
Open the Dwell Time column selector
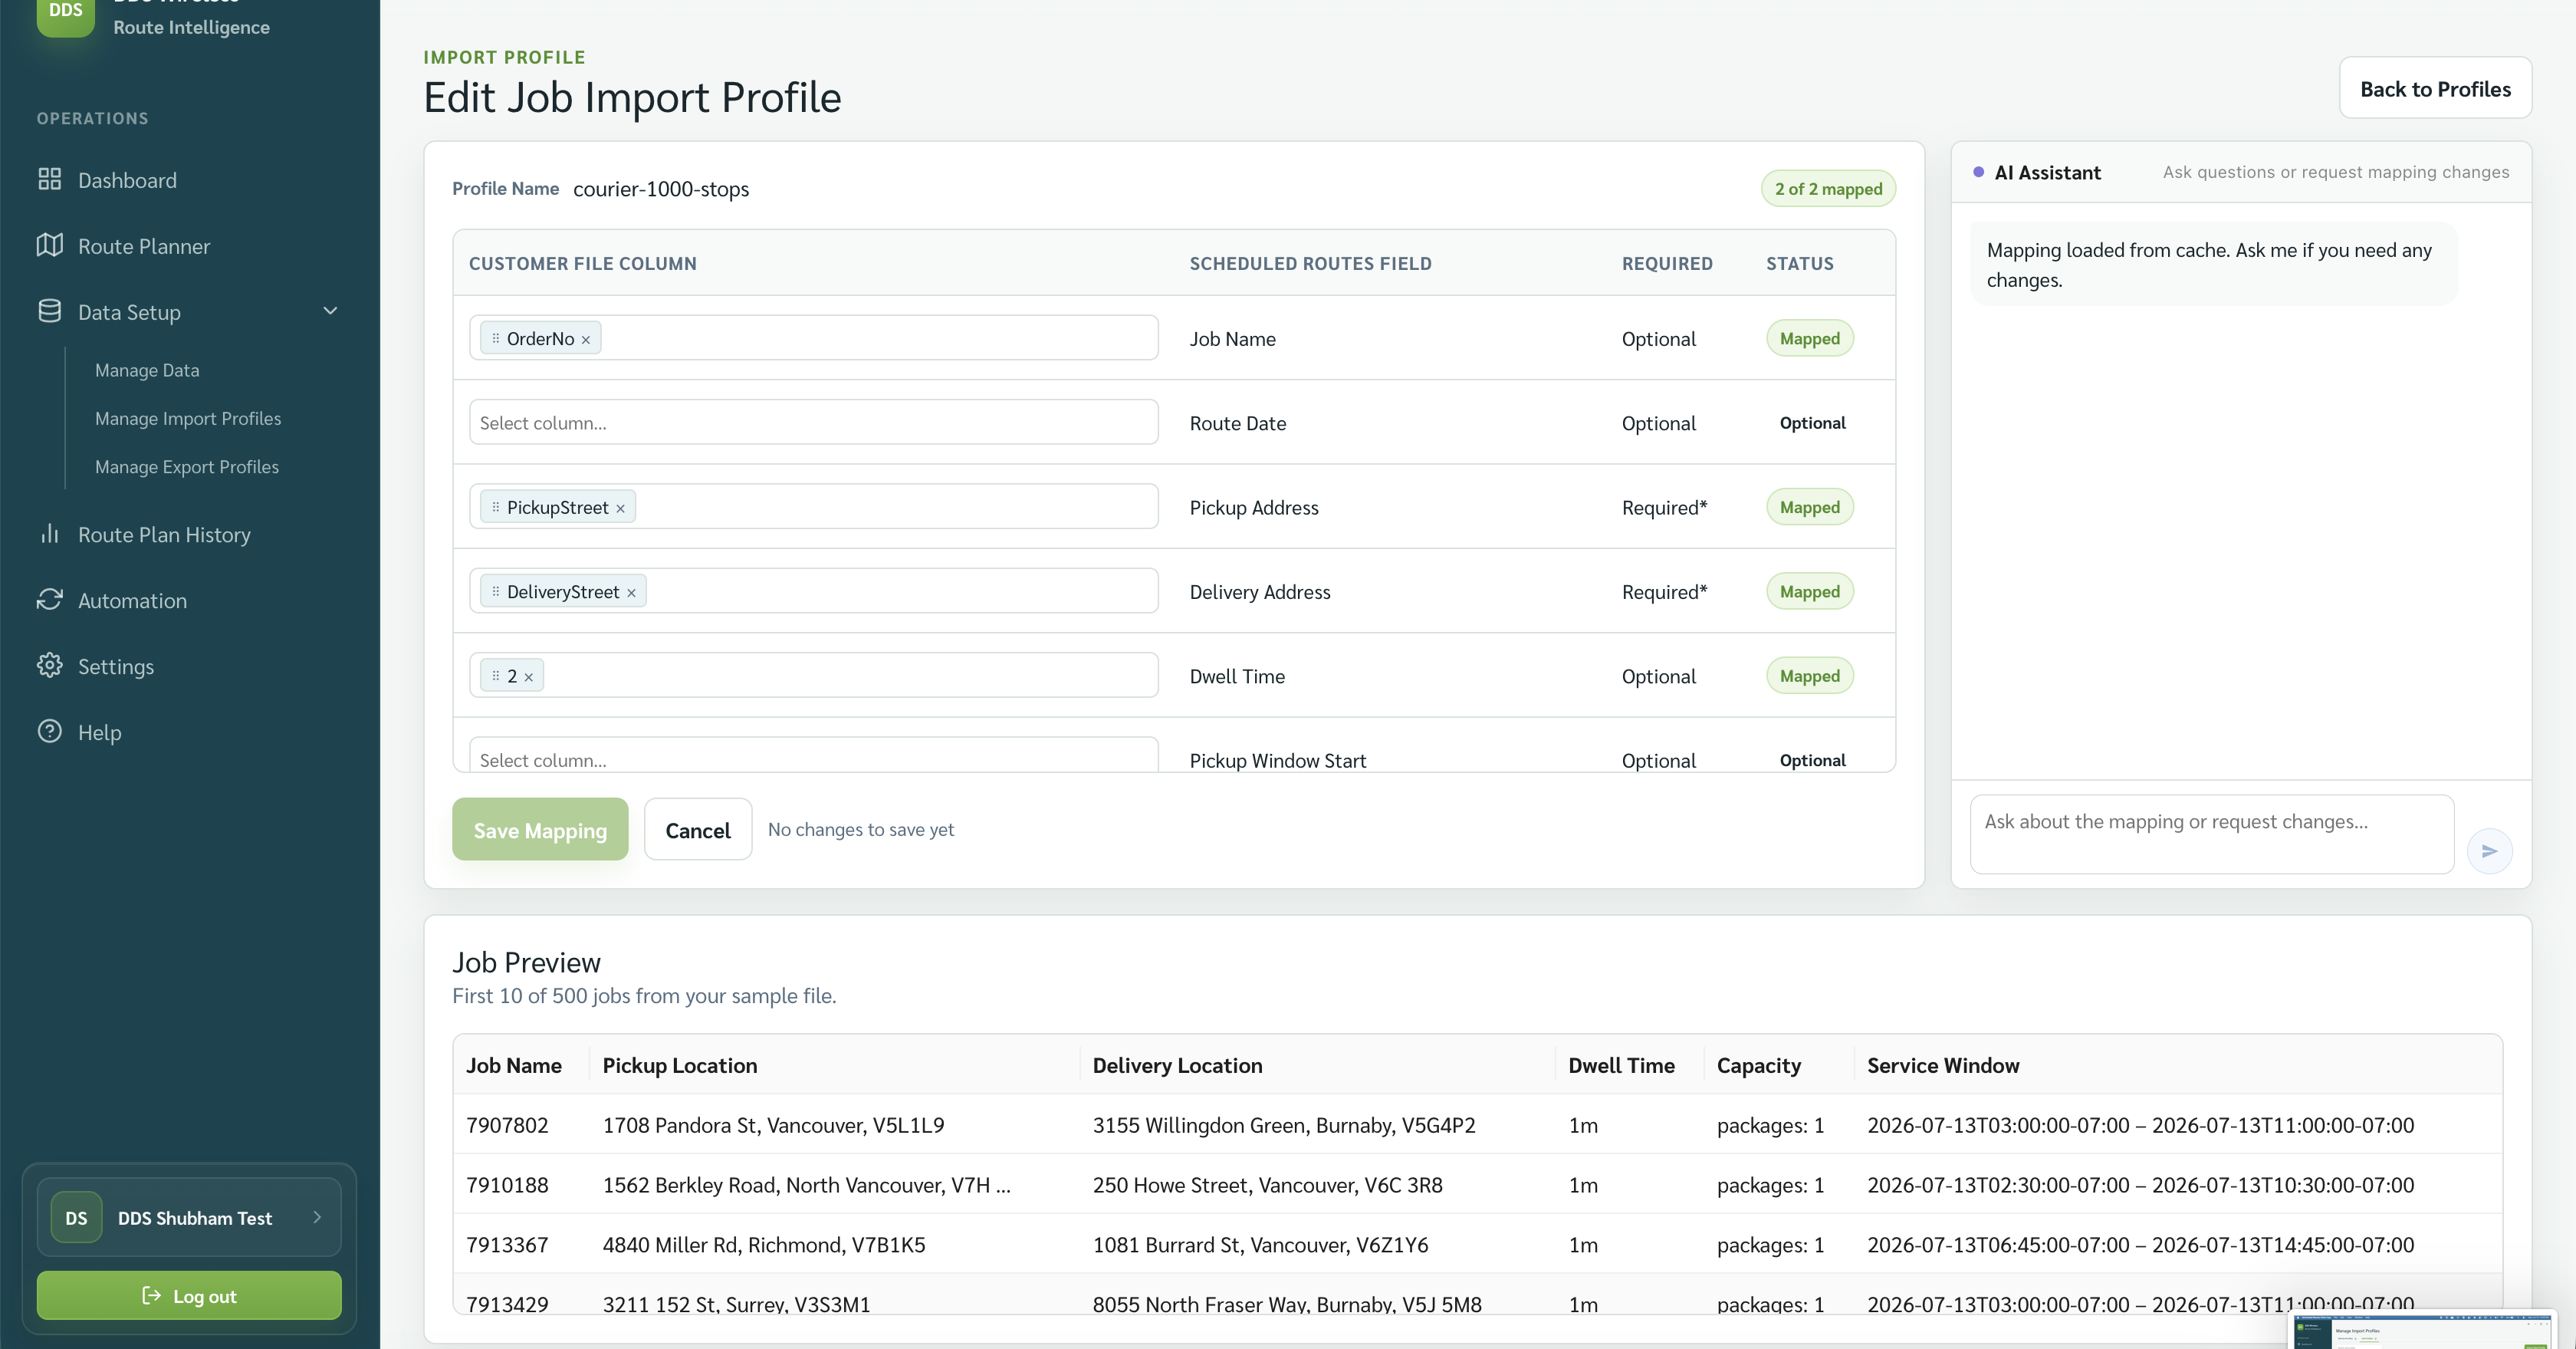(x=813, y=675)
